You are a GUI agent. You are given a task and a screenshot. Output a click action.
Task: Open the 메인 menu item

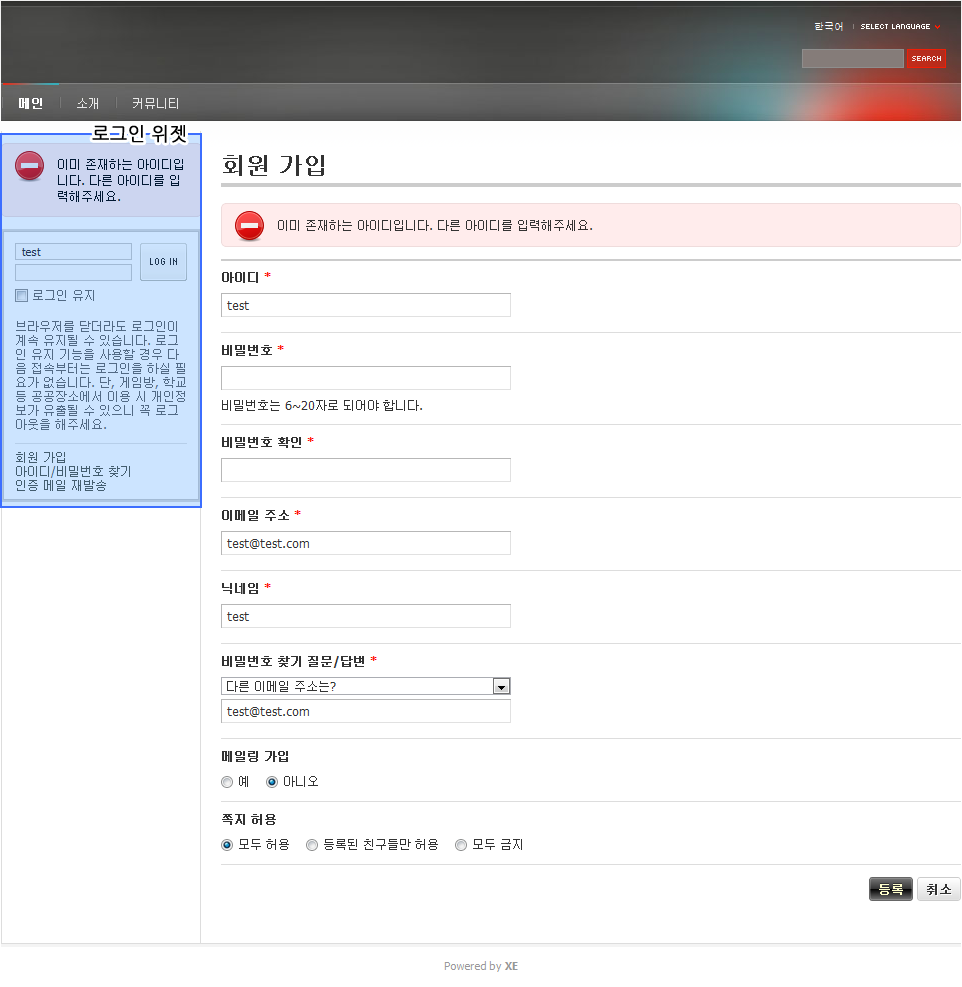[x=31, y=103]
